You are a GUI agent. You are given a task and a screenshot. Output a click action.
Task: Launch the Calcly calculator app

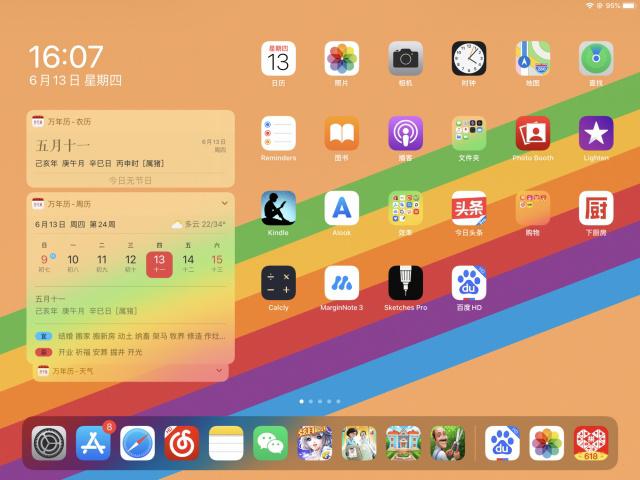(278, 283)
